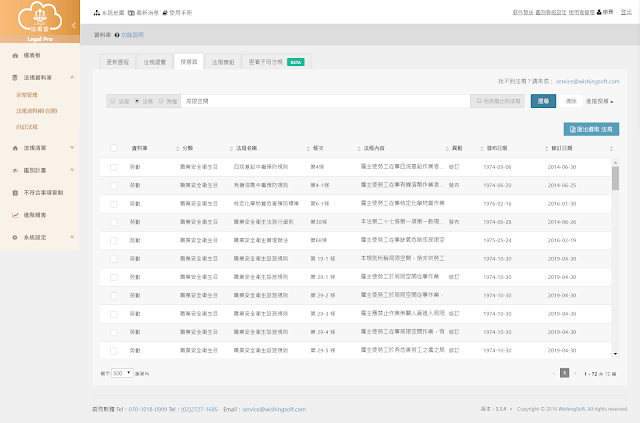The height and width of the screenshot is (423, 640).
Task: Click the 進階報表 chart icon
Action: pyautogui.click(x=15, y=215)
